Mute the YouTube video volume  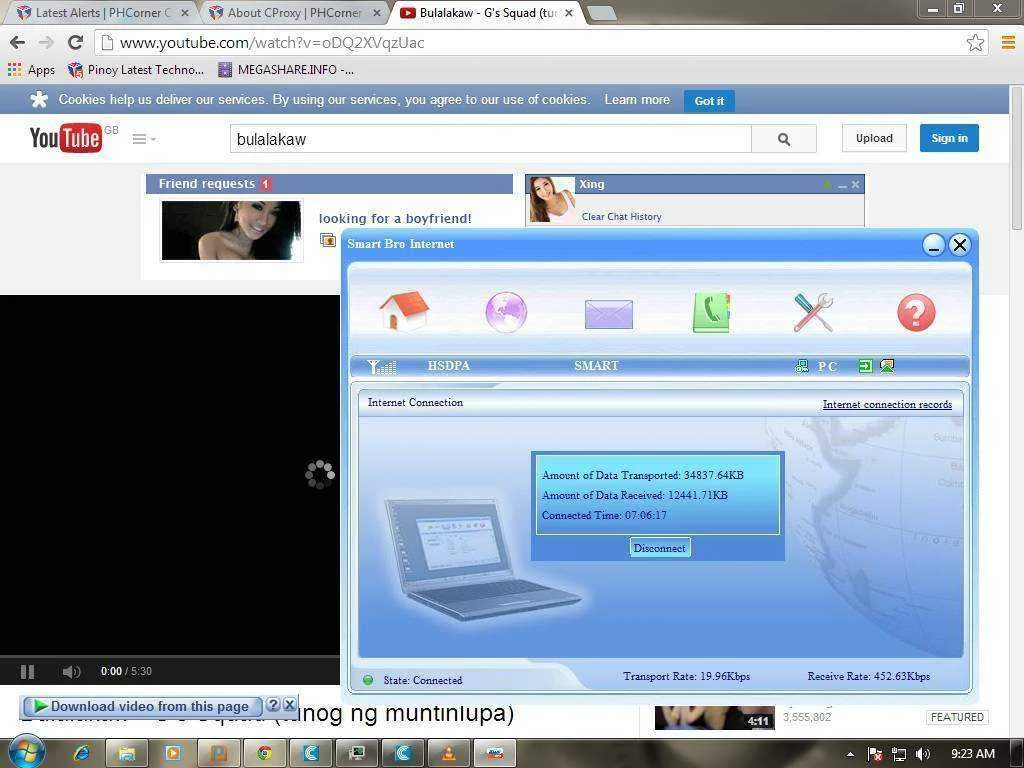pyautogui.click(x=71, y=671)
